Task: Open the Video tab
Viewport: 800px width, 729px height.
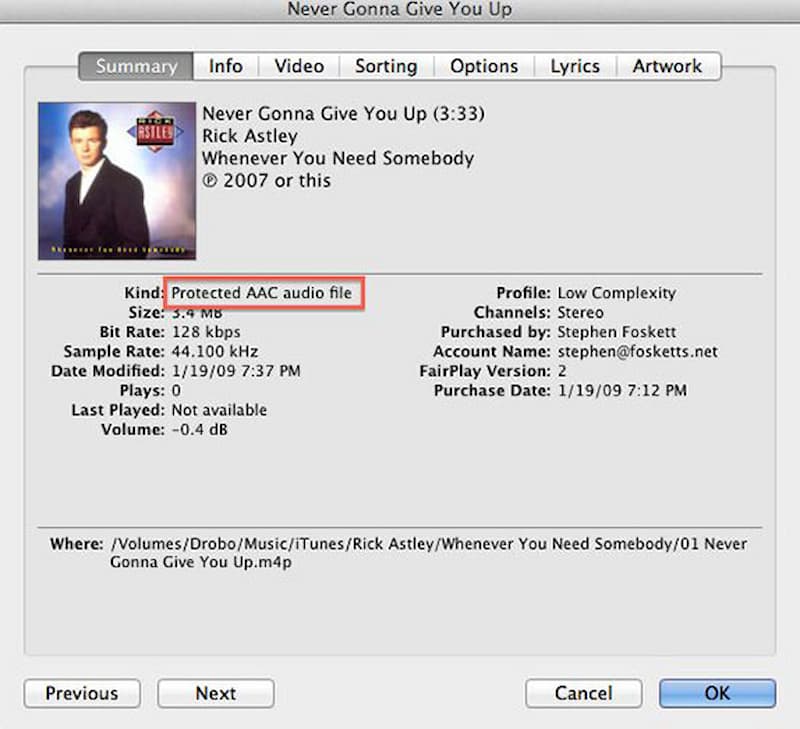Action: [x=298, y=66]
